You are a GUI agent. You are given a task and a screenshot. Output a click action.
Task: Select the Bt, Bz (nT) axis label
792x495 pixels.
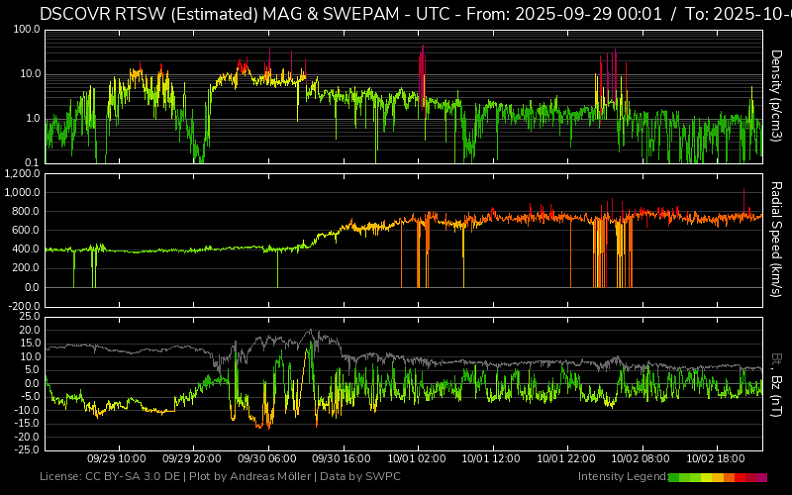(776, 383)
